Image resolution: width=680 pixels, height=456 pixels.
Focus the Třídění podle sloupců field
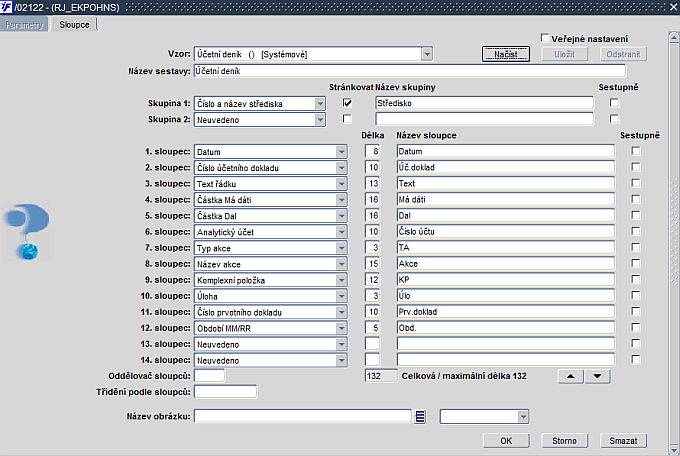[x=225, y=391]
